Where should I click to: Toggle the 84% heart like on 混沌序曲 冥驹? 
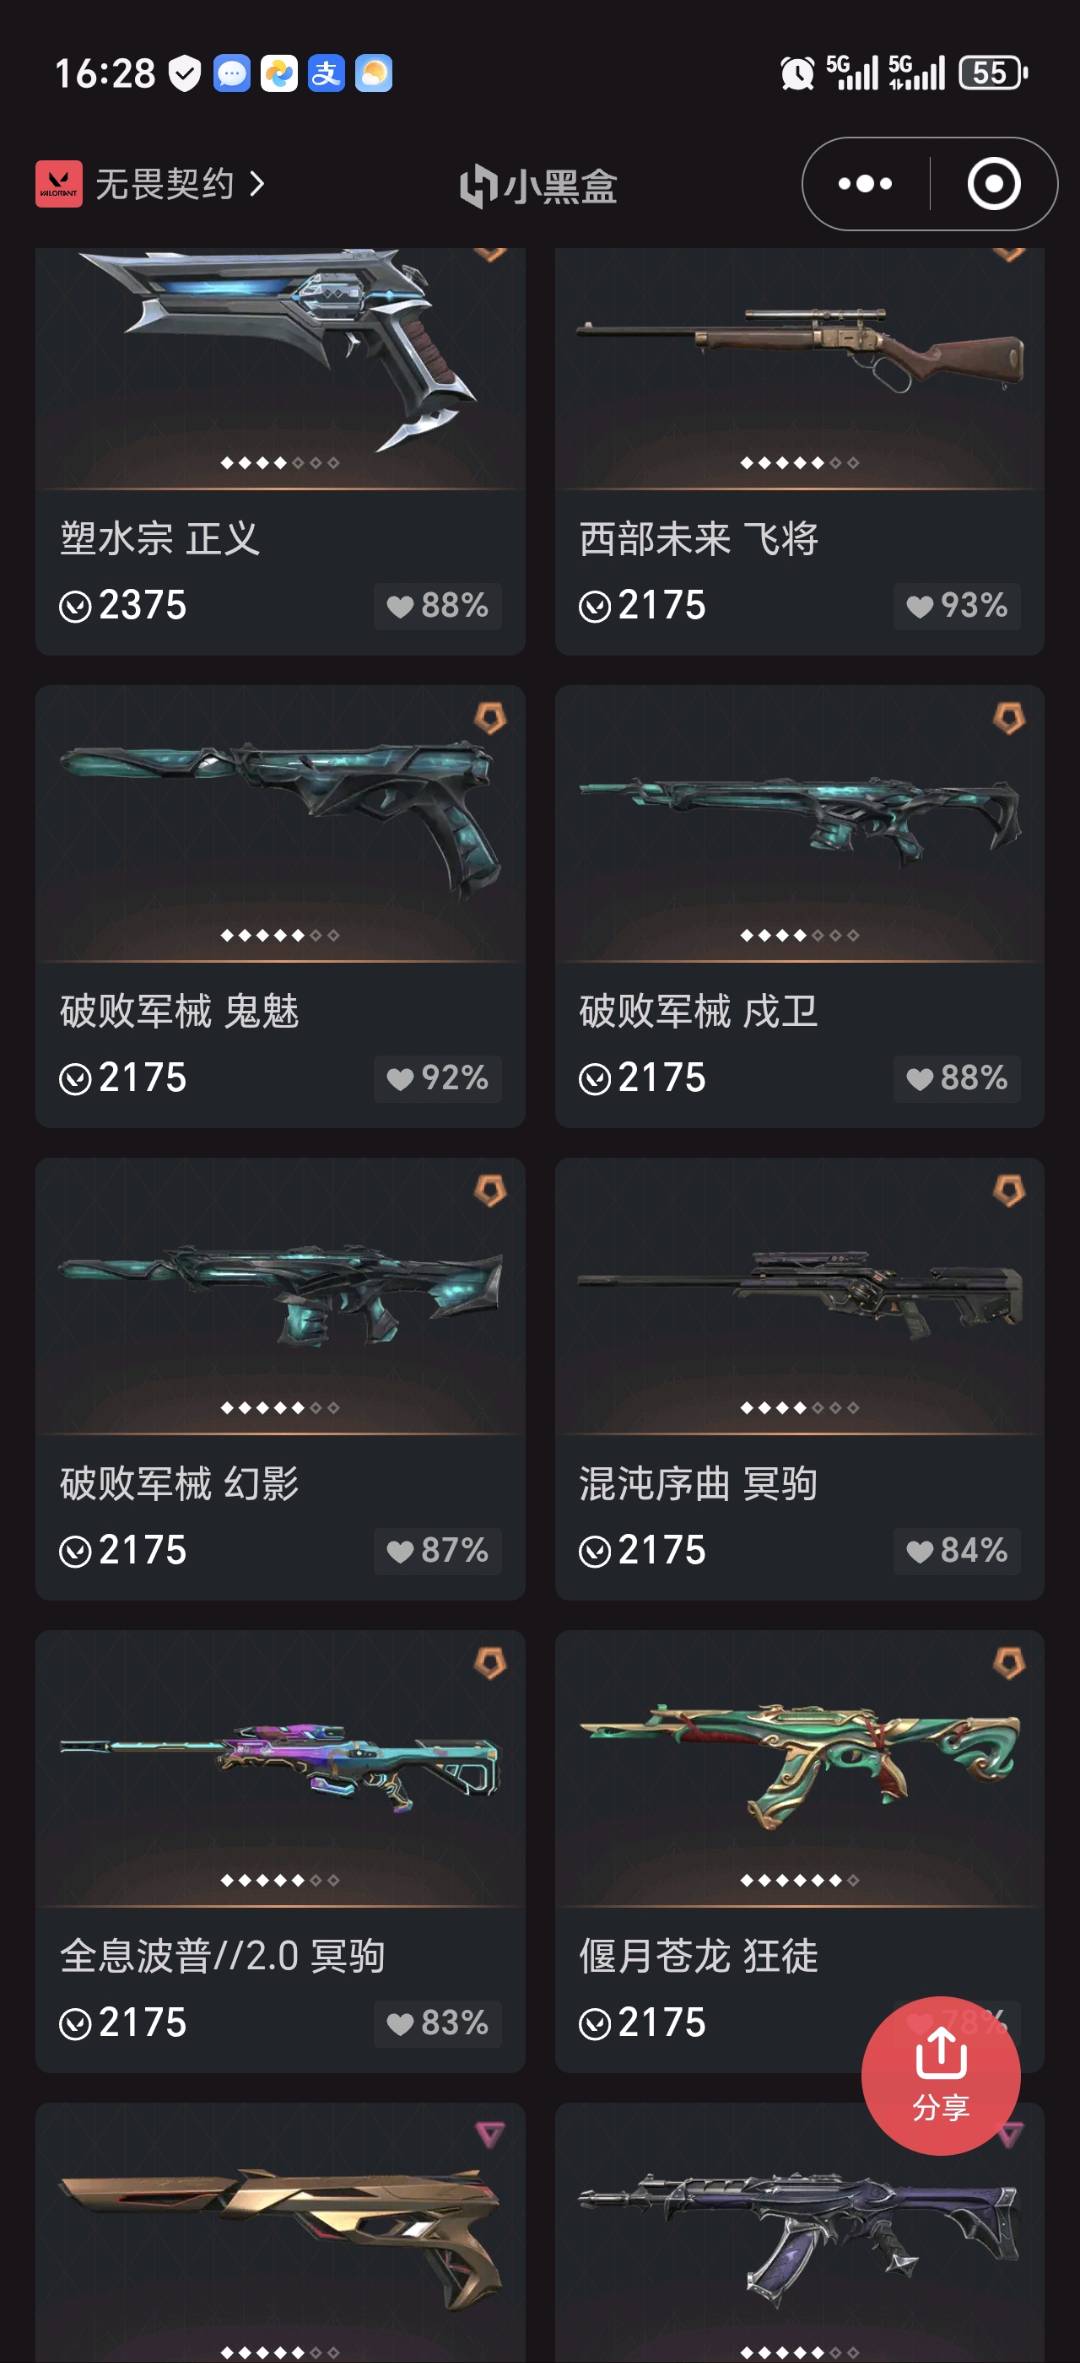click(957, 1550)
